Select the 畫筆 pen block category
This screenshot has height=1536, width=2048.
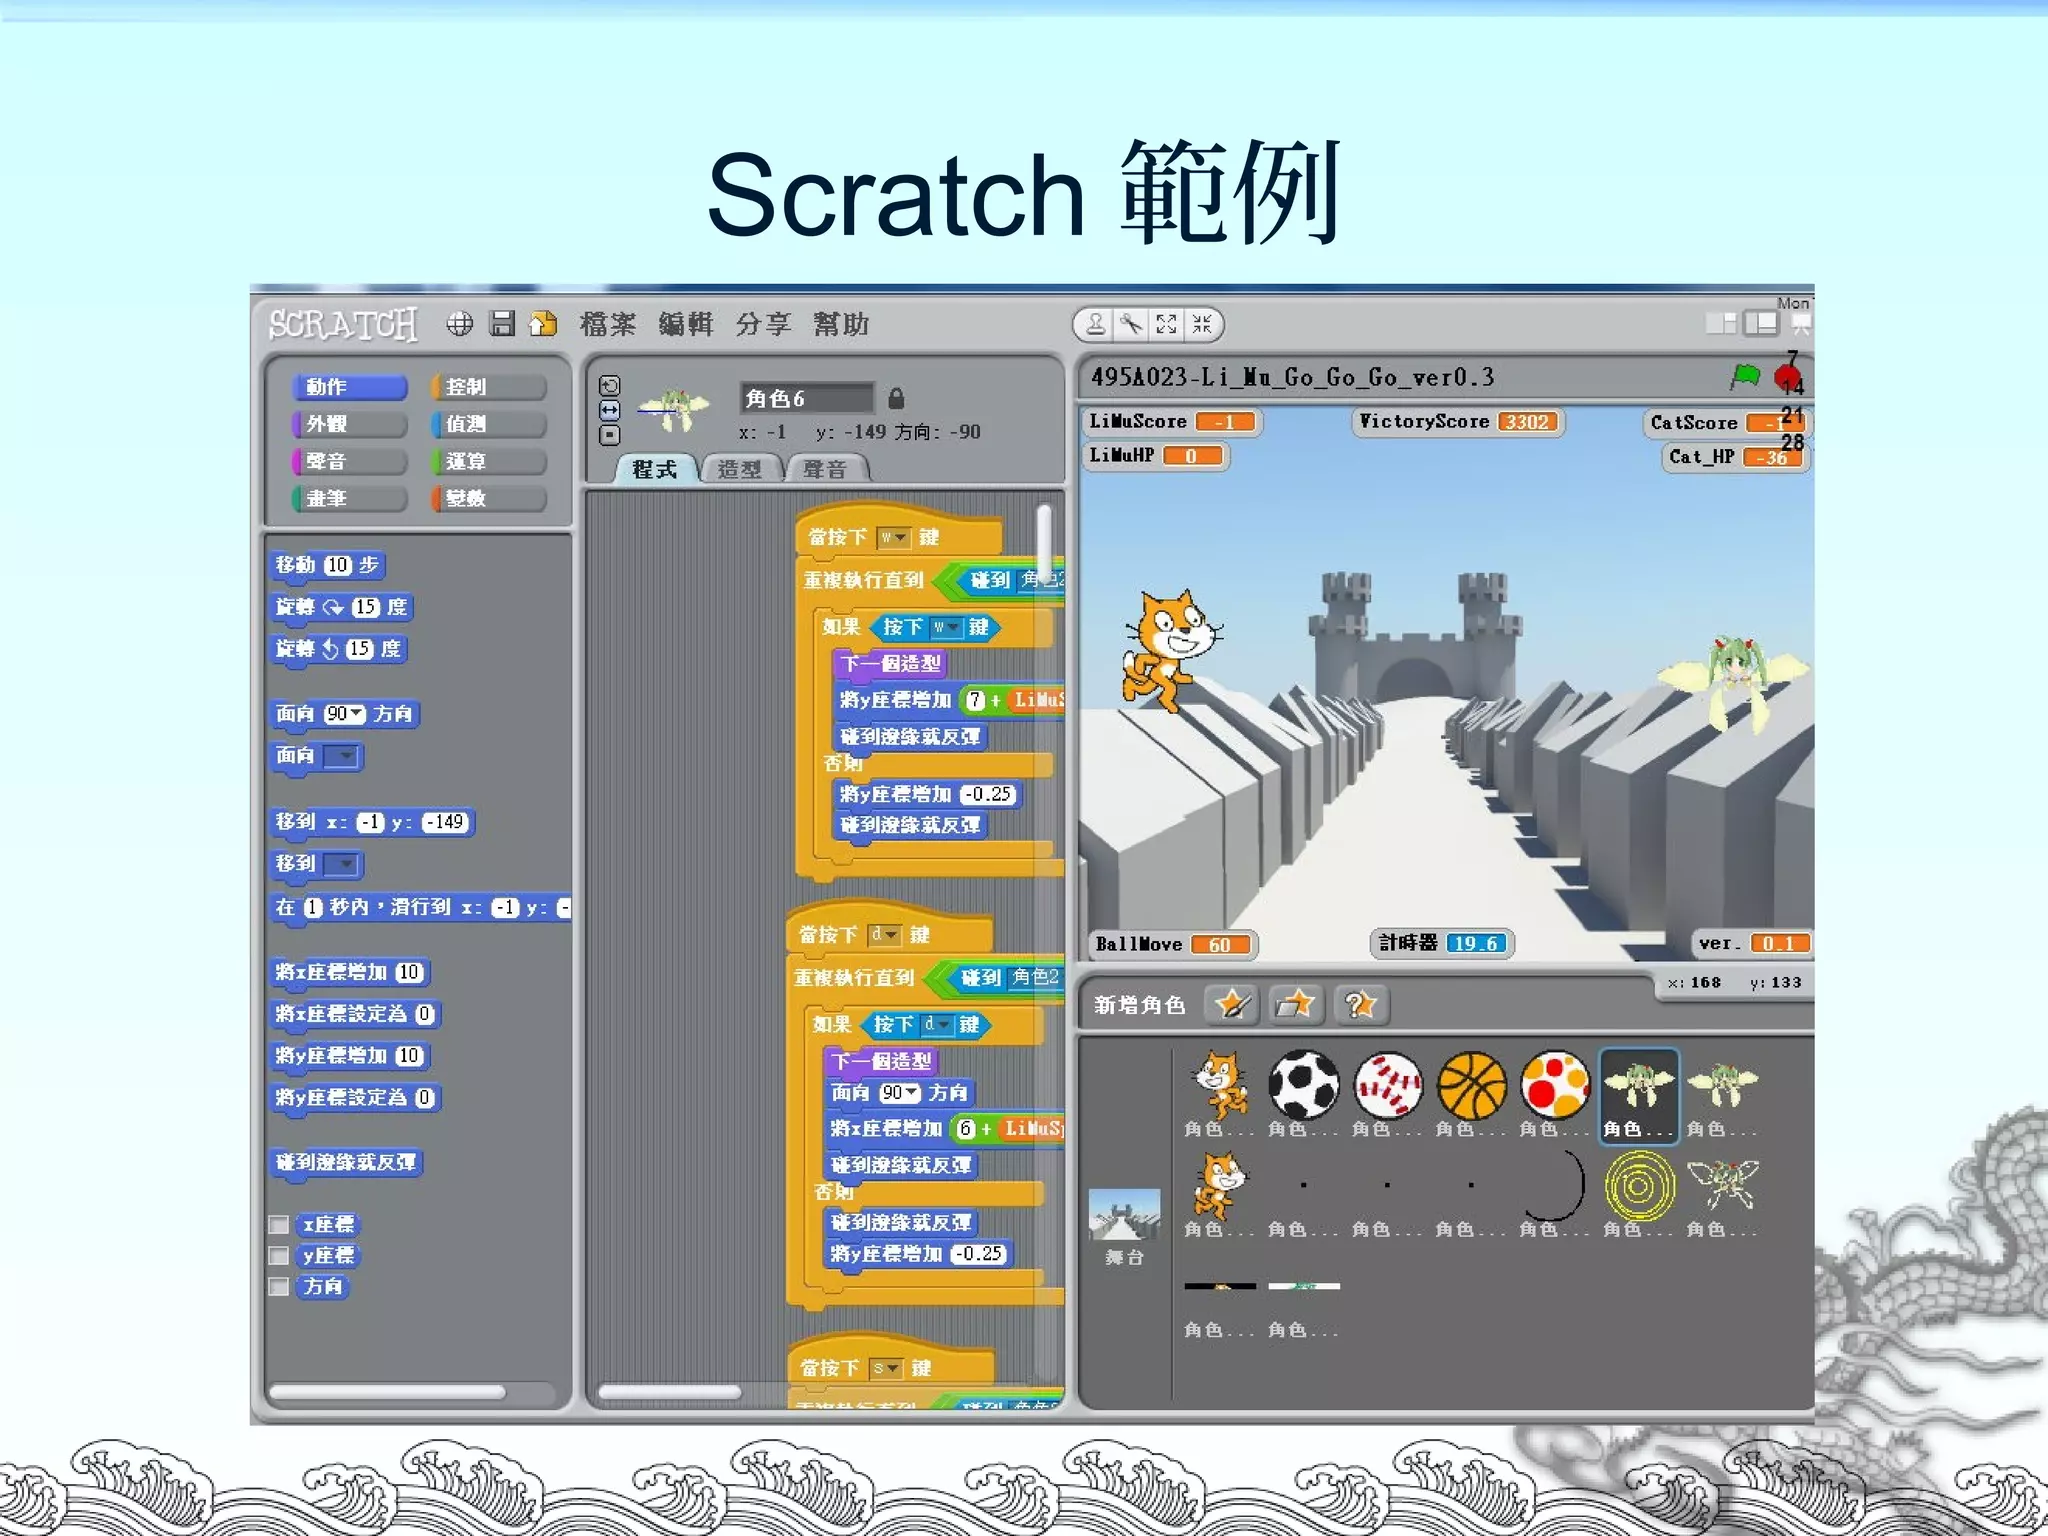349,498
